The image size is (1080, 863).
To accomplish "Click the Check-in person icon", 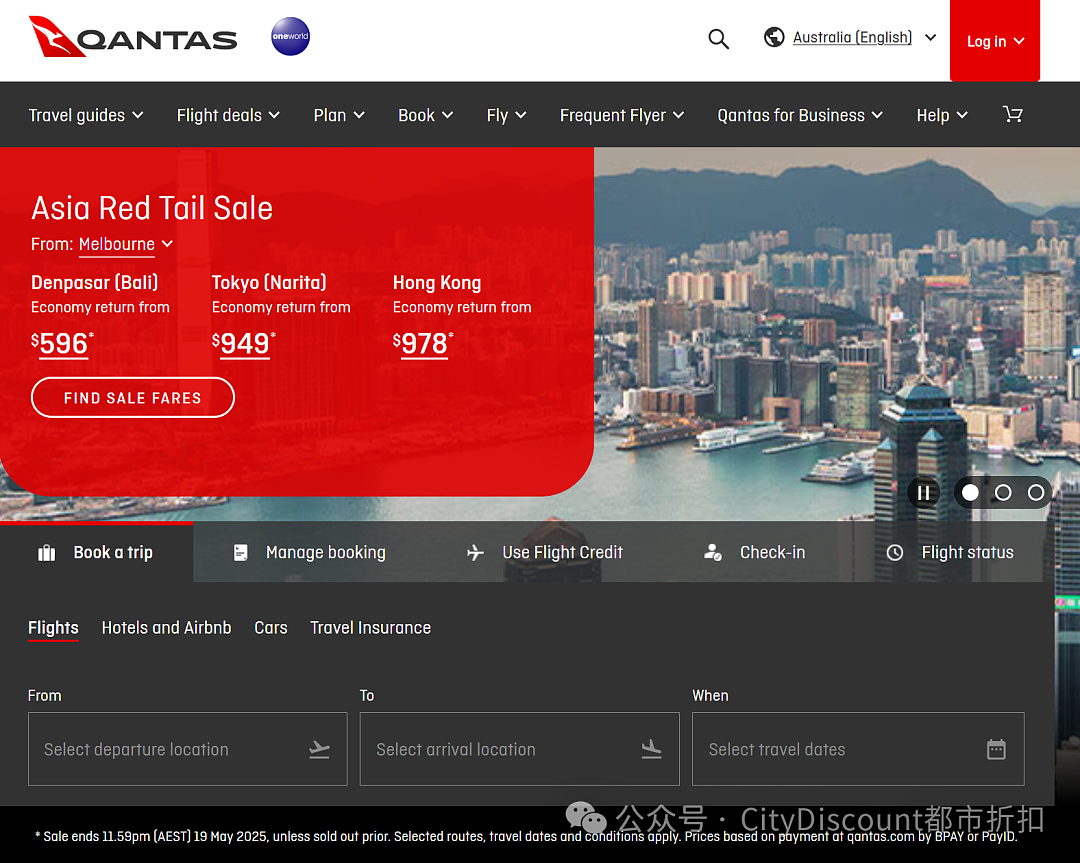I will [713, 552].
